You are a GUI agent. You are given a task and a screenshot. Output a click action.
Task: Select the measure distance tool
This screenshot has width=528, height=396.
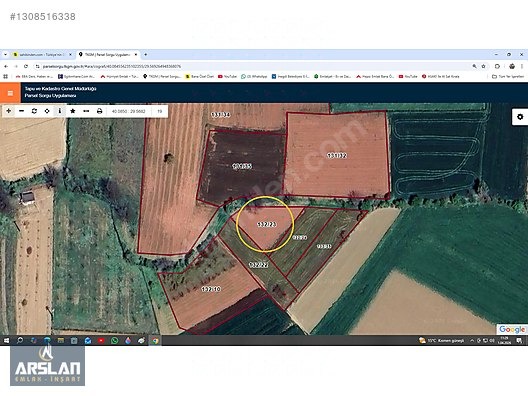86,111
